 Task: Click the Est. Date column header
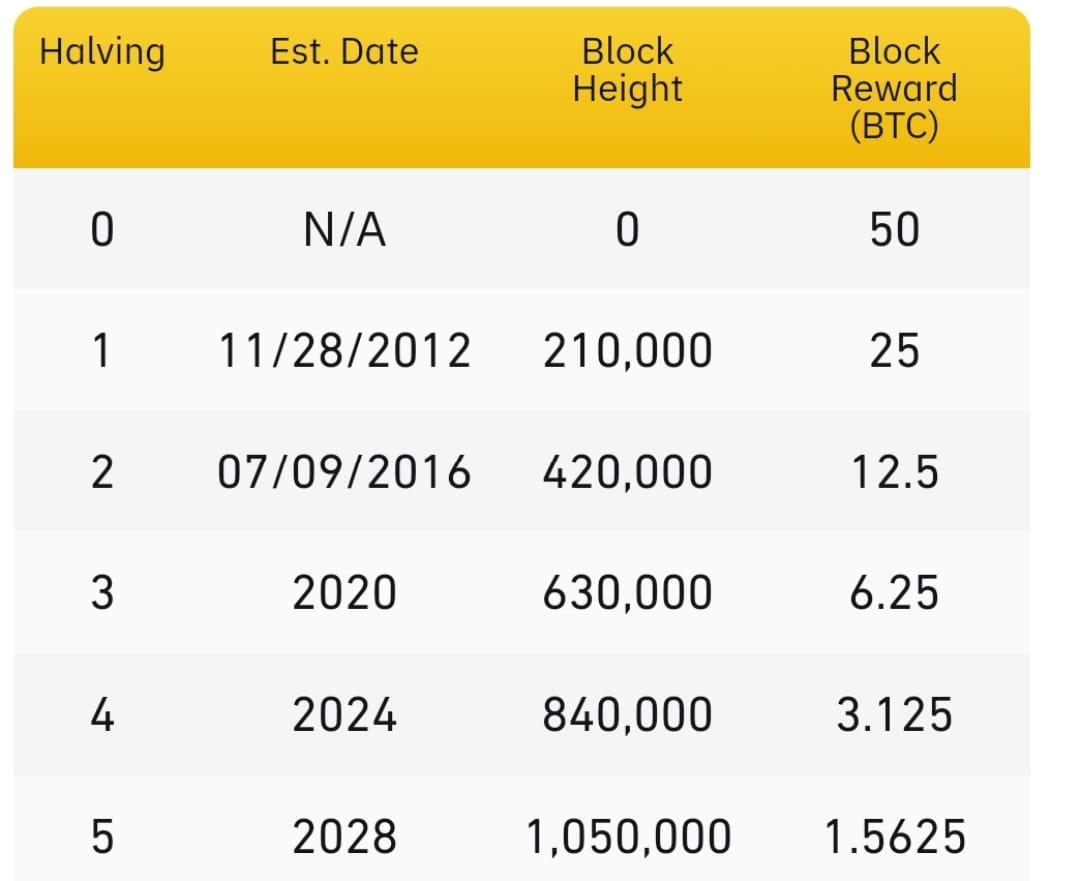pos(344,52)
